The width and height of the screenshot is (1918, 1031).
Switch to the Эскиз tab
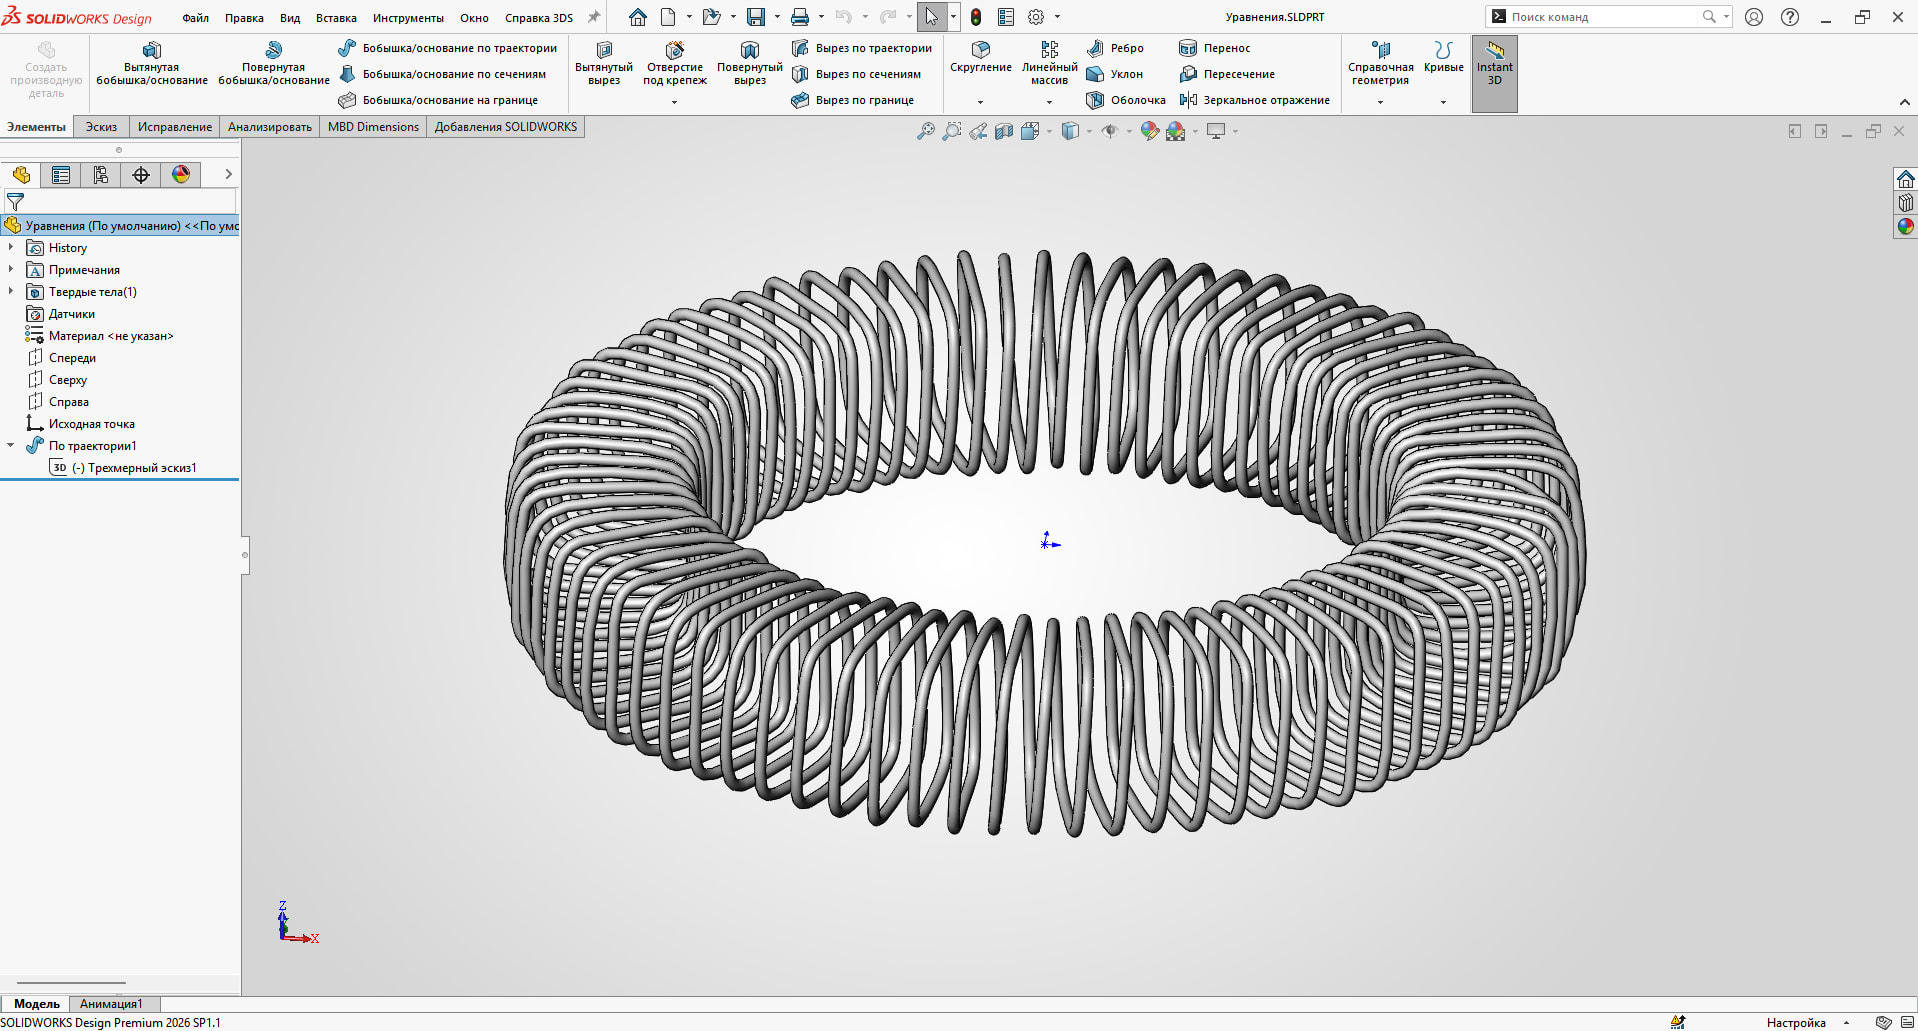pyautogui.click(x=101, y=127)
